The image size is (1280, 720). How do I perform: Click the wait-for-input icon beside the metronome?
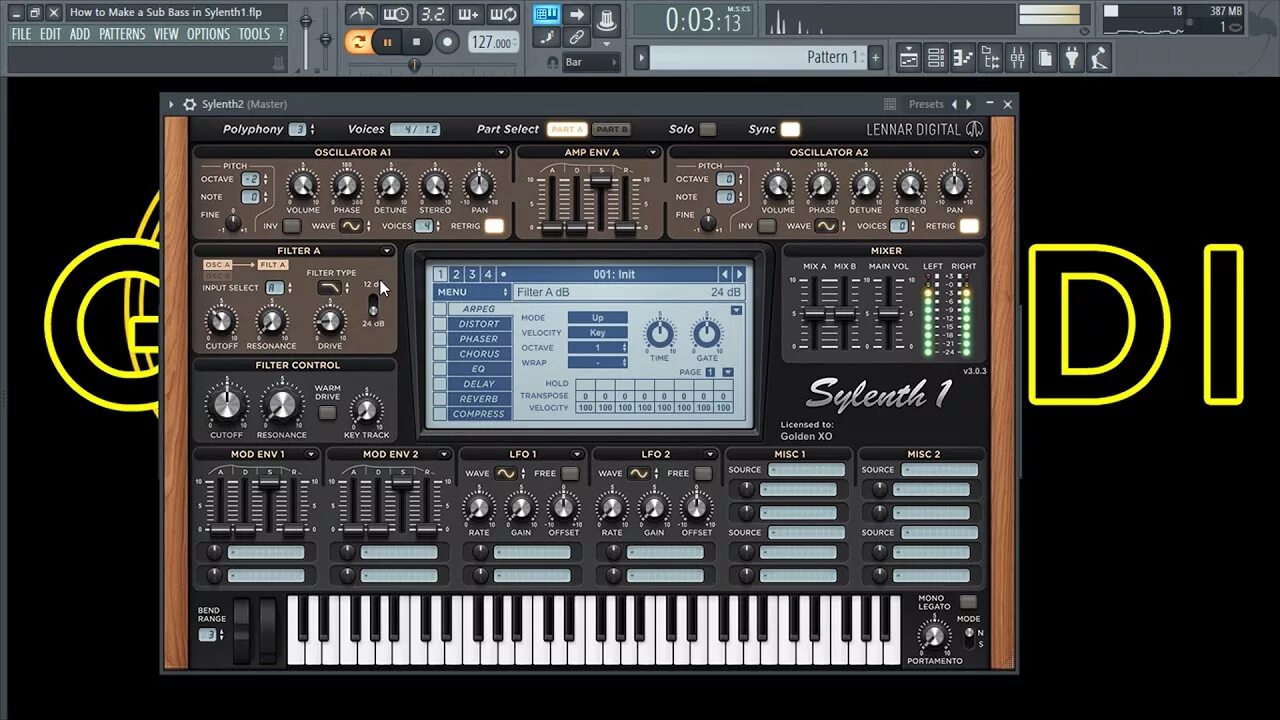click(396, 14)
